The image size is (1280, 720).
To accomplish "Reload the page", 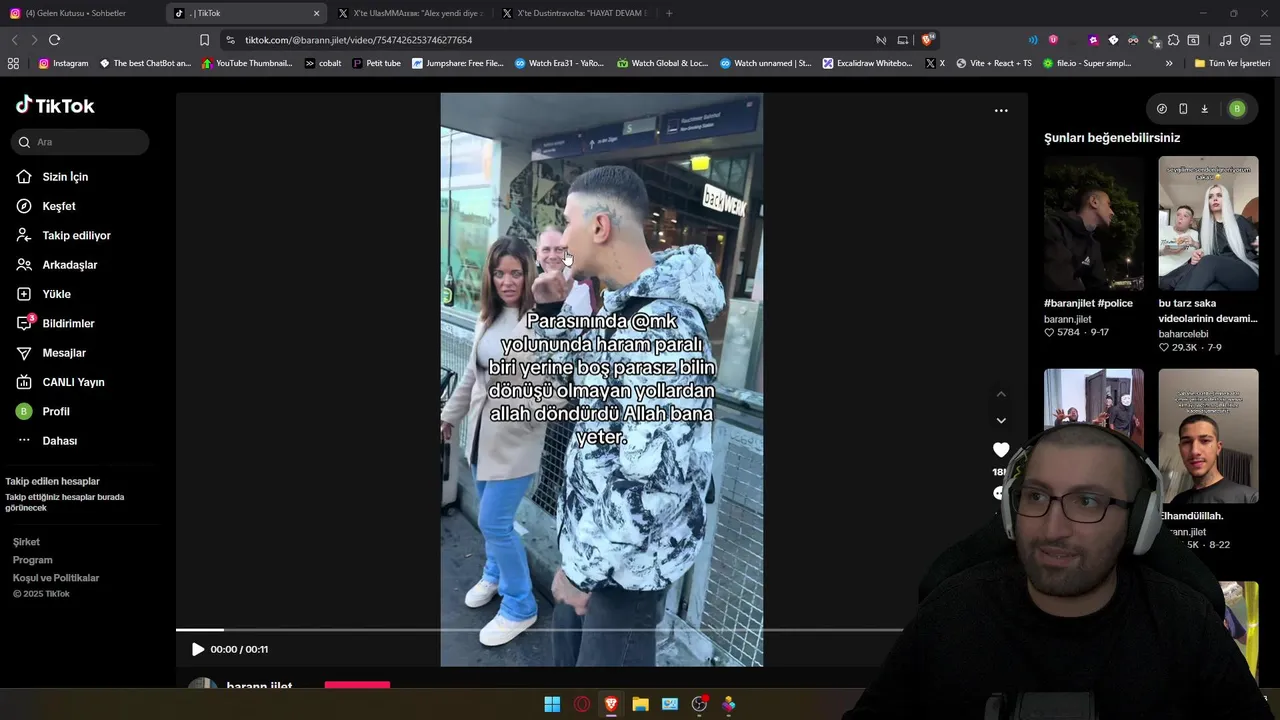I will 54,40.
